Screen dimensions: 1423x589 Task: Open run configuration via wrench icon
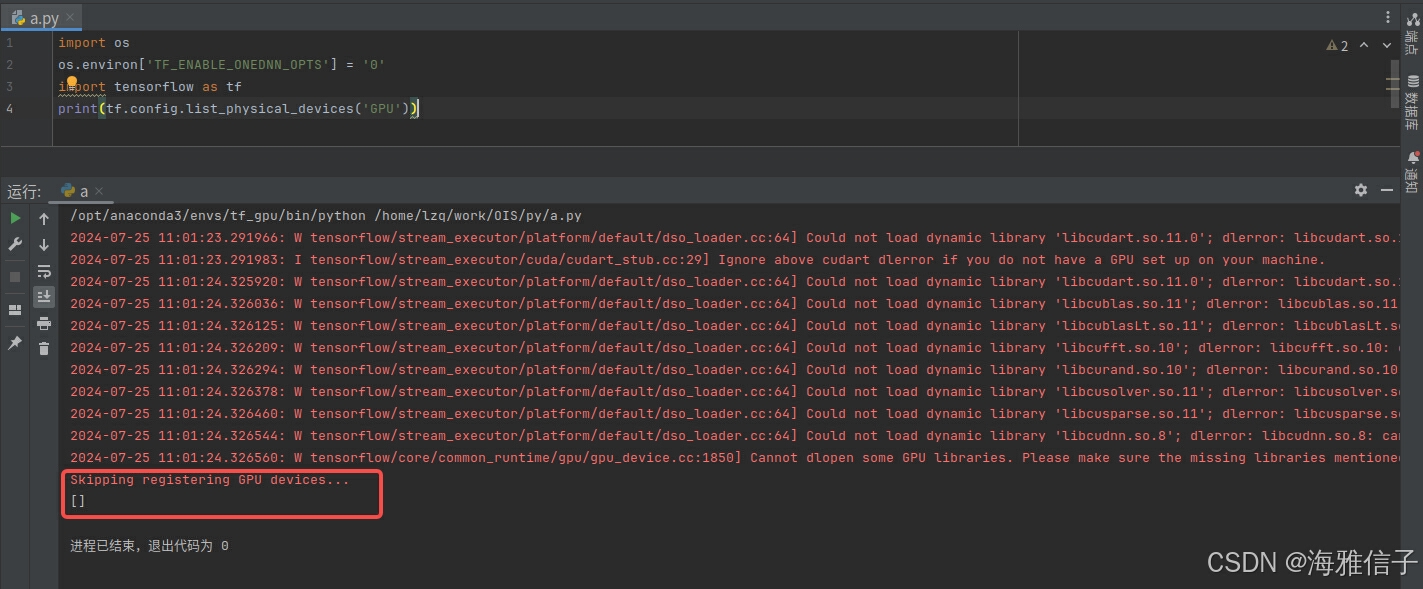click(x=15, y=244)
